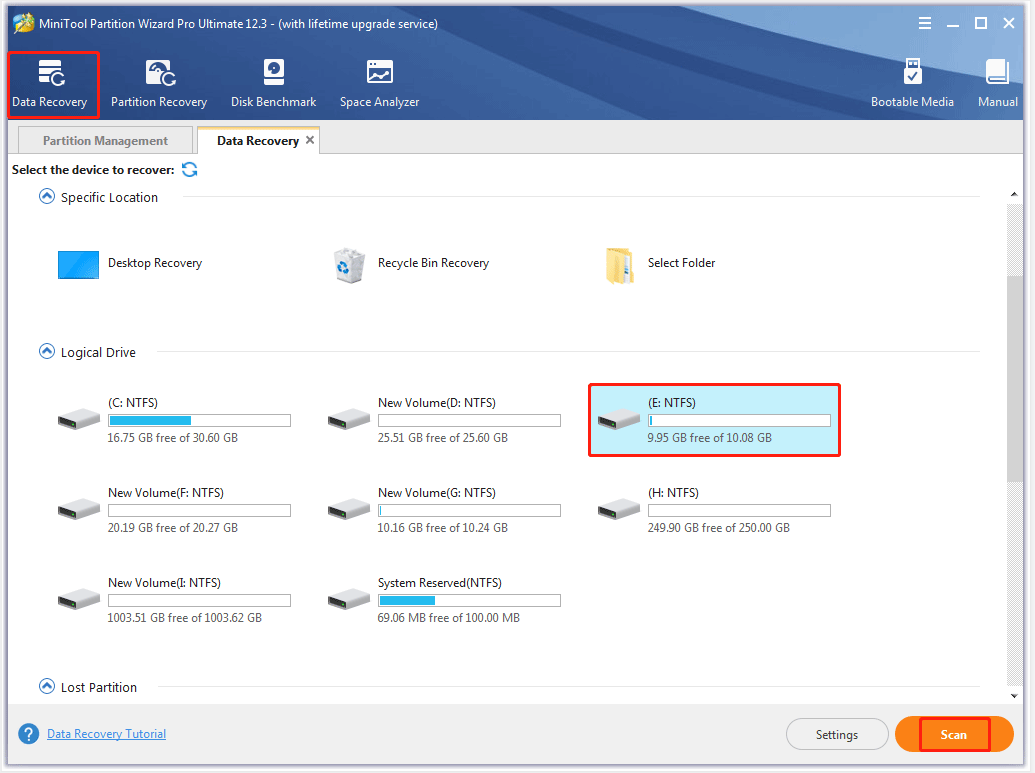Click the 'Desktop Recovery' label
This screenshot has height=773, width=1035.
(x=155, y=263)
